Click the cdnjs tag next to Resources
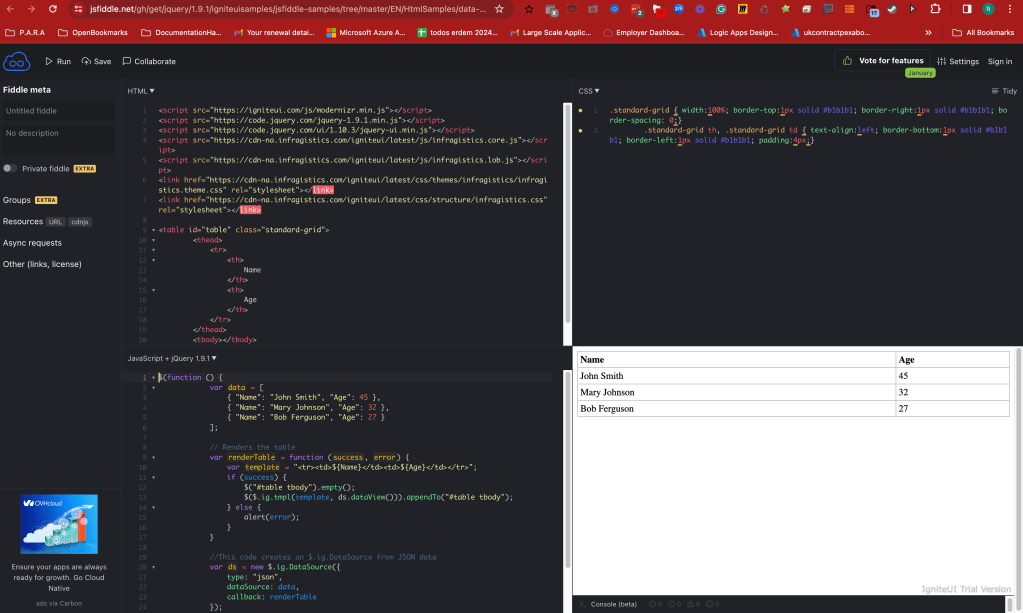 pyautogui.click(x=80, y=222)
